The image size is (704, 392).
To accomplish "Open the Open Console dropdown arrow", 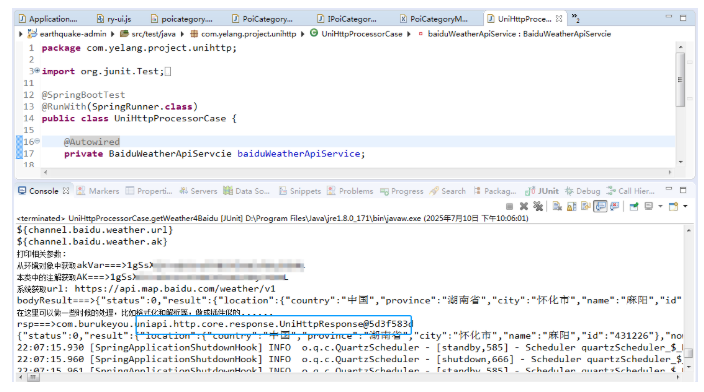I will coord(685,206).
